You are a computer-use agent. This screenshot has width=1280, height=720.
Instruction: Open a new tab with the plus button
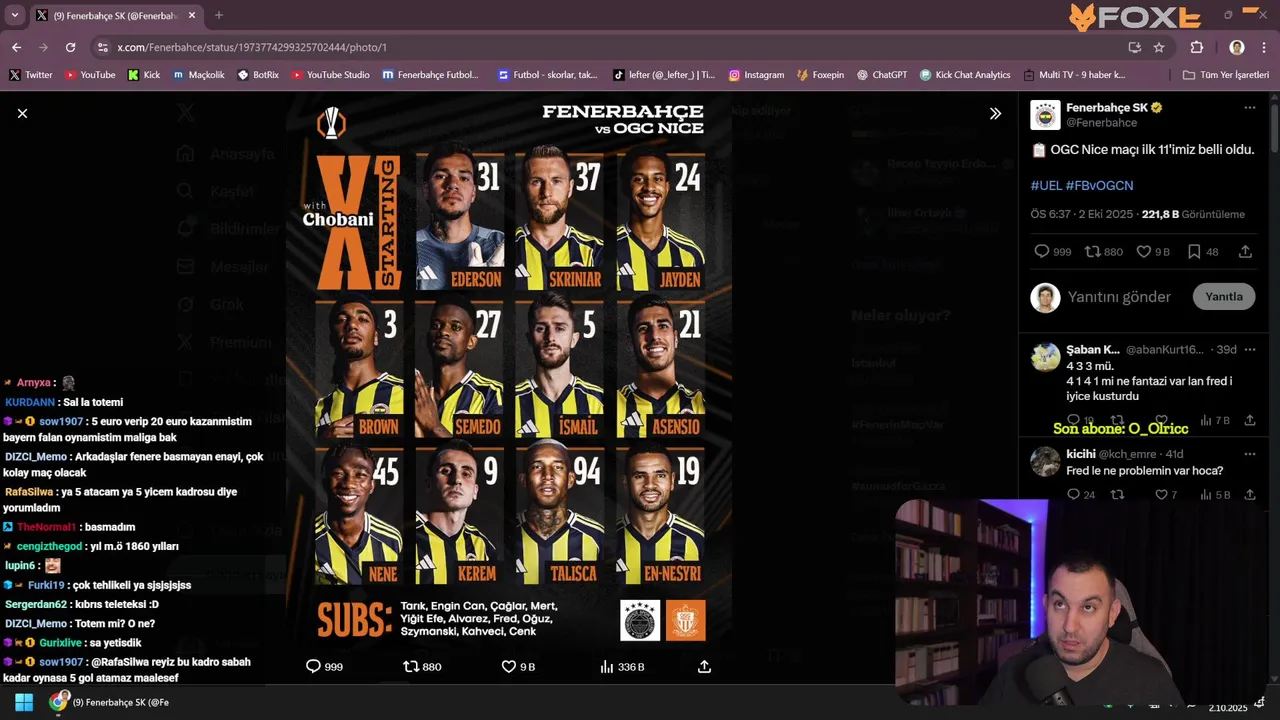pyautogui.click(x=219, y=15)
